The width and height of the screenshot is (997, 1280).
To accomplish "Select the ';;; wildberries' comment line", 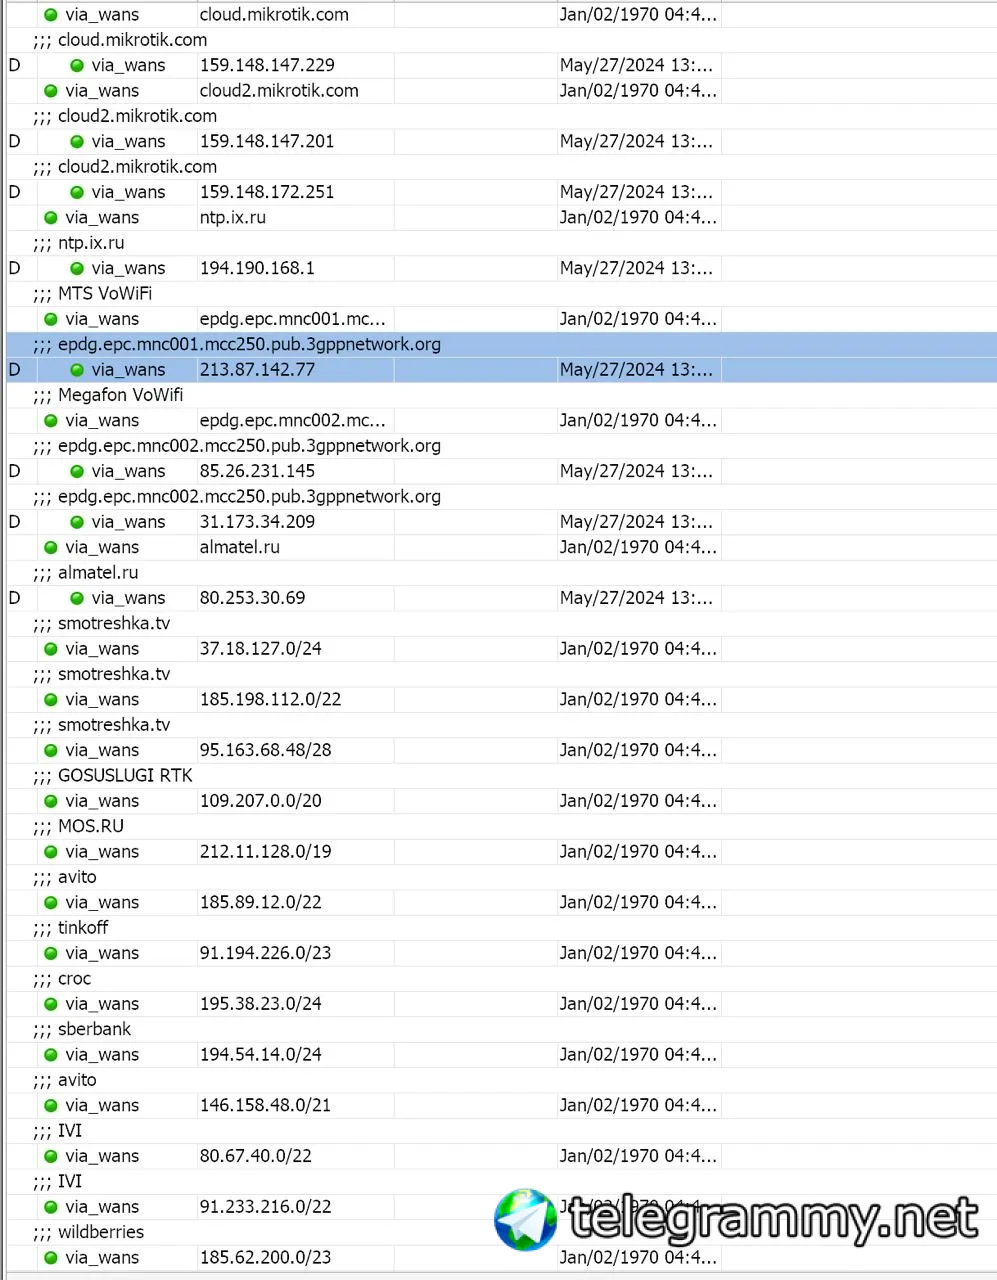I will (x=88, y=1232).
